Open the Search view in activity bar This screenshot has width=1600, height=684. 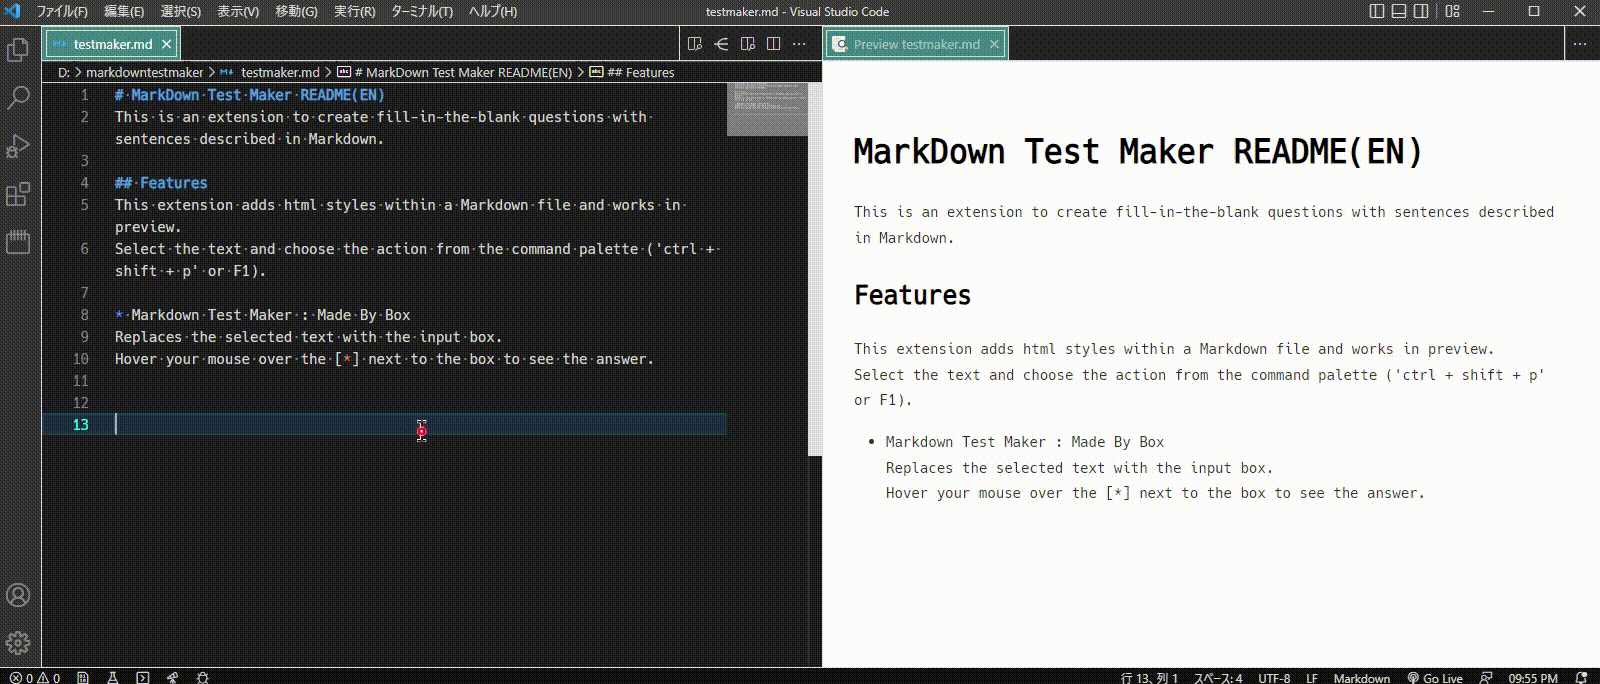tap(18, 97)
